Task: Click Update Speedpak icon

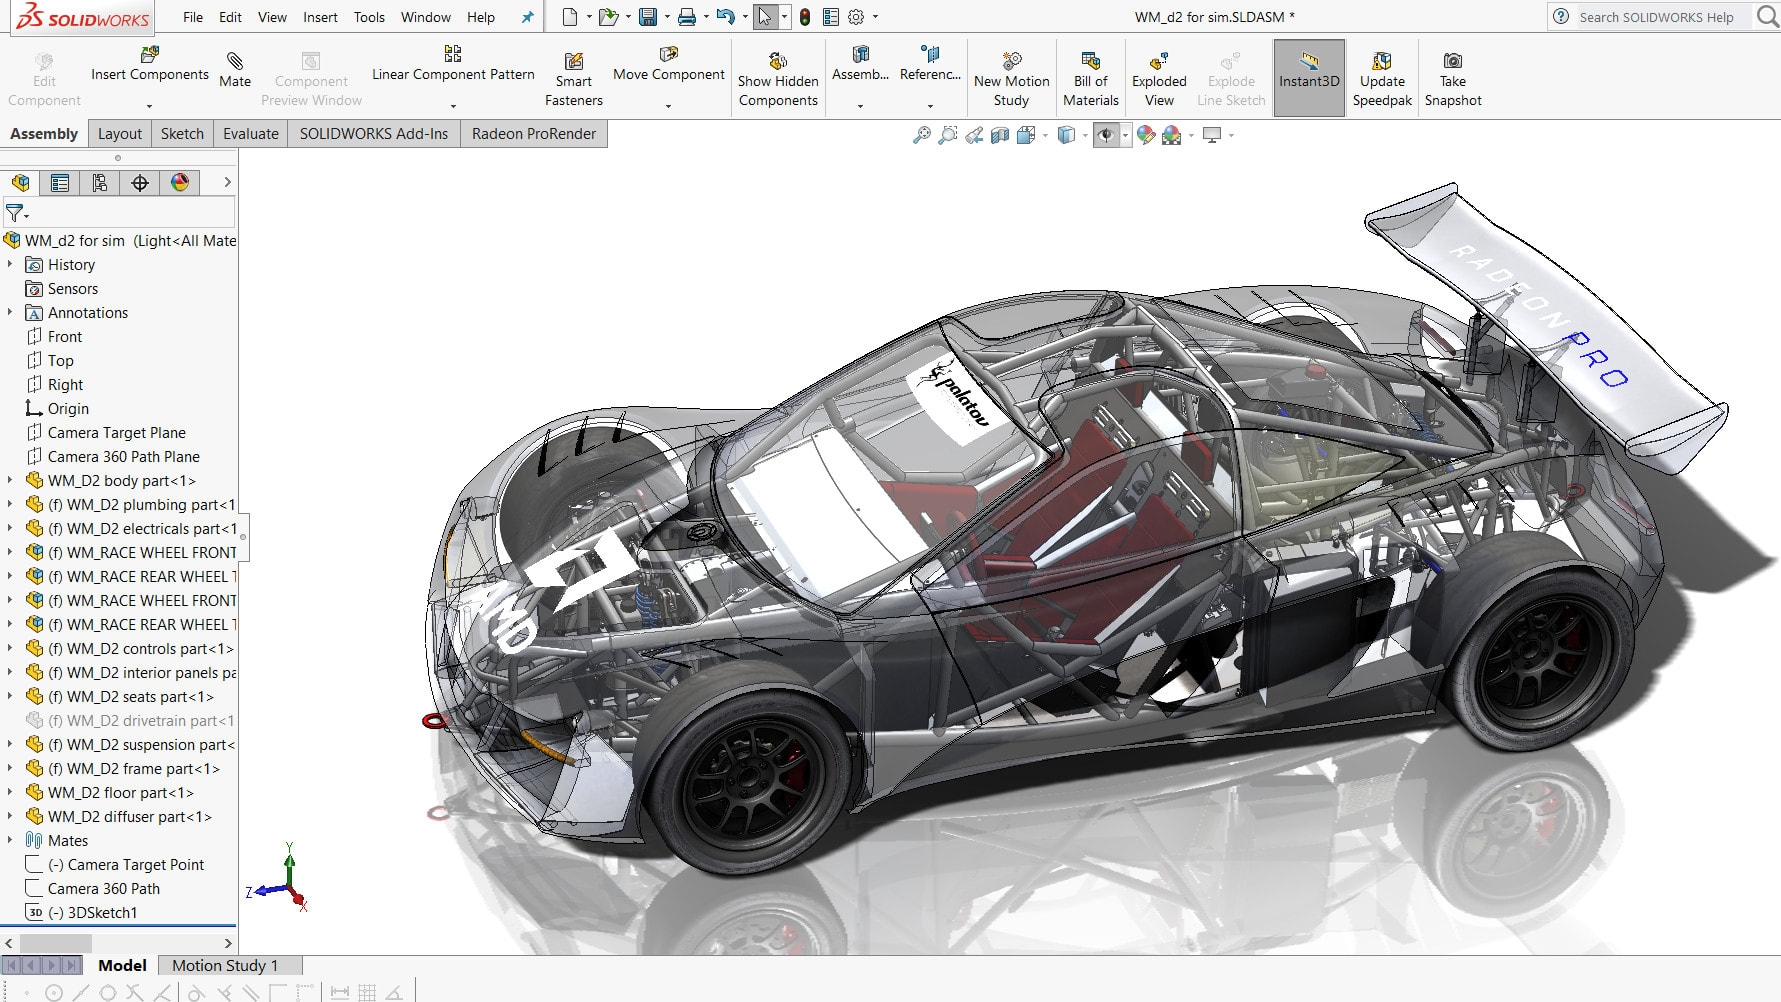Action: click(x=1382, y=62)
